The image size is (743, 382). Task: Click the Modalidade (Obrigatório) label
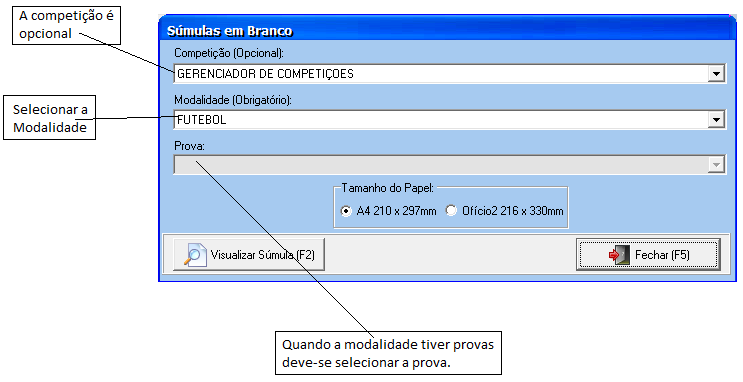pos(233,100)
